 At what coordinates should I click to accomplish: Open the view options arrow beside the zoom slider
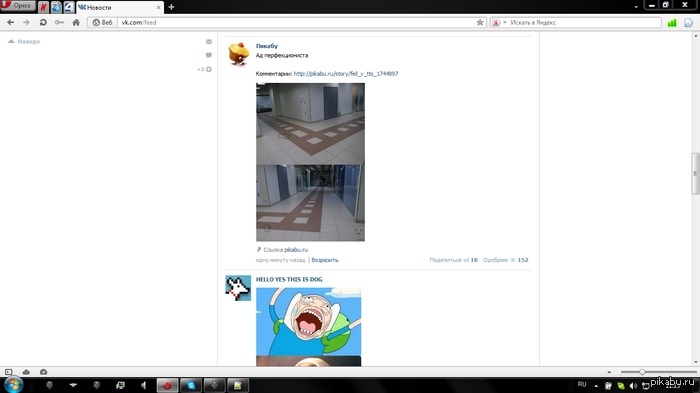609,372
